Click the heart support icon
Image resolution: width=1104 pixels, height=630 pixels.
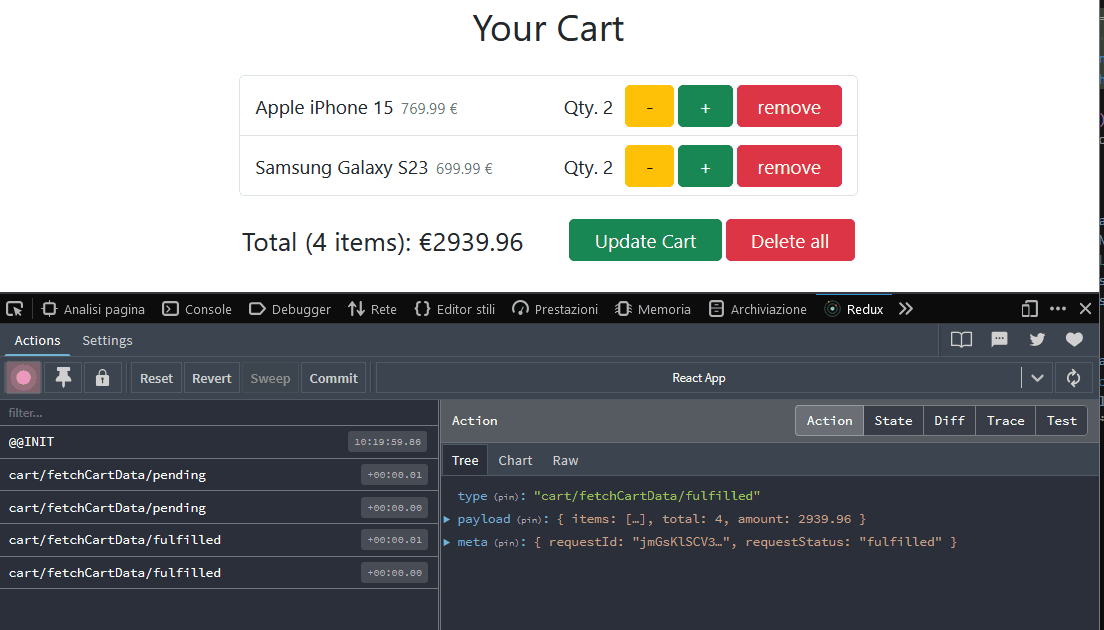pos(1074,340)
